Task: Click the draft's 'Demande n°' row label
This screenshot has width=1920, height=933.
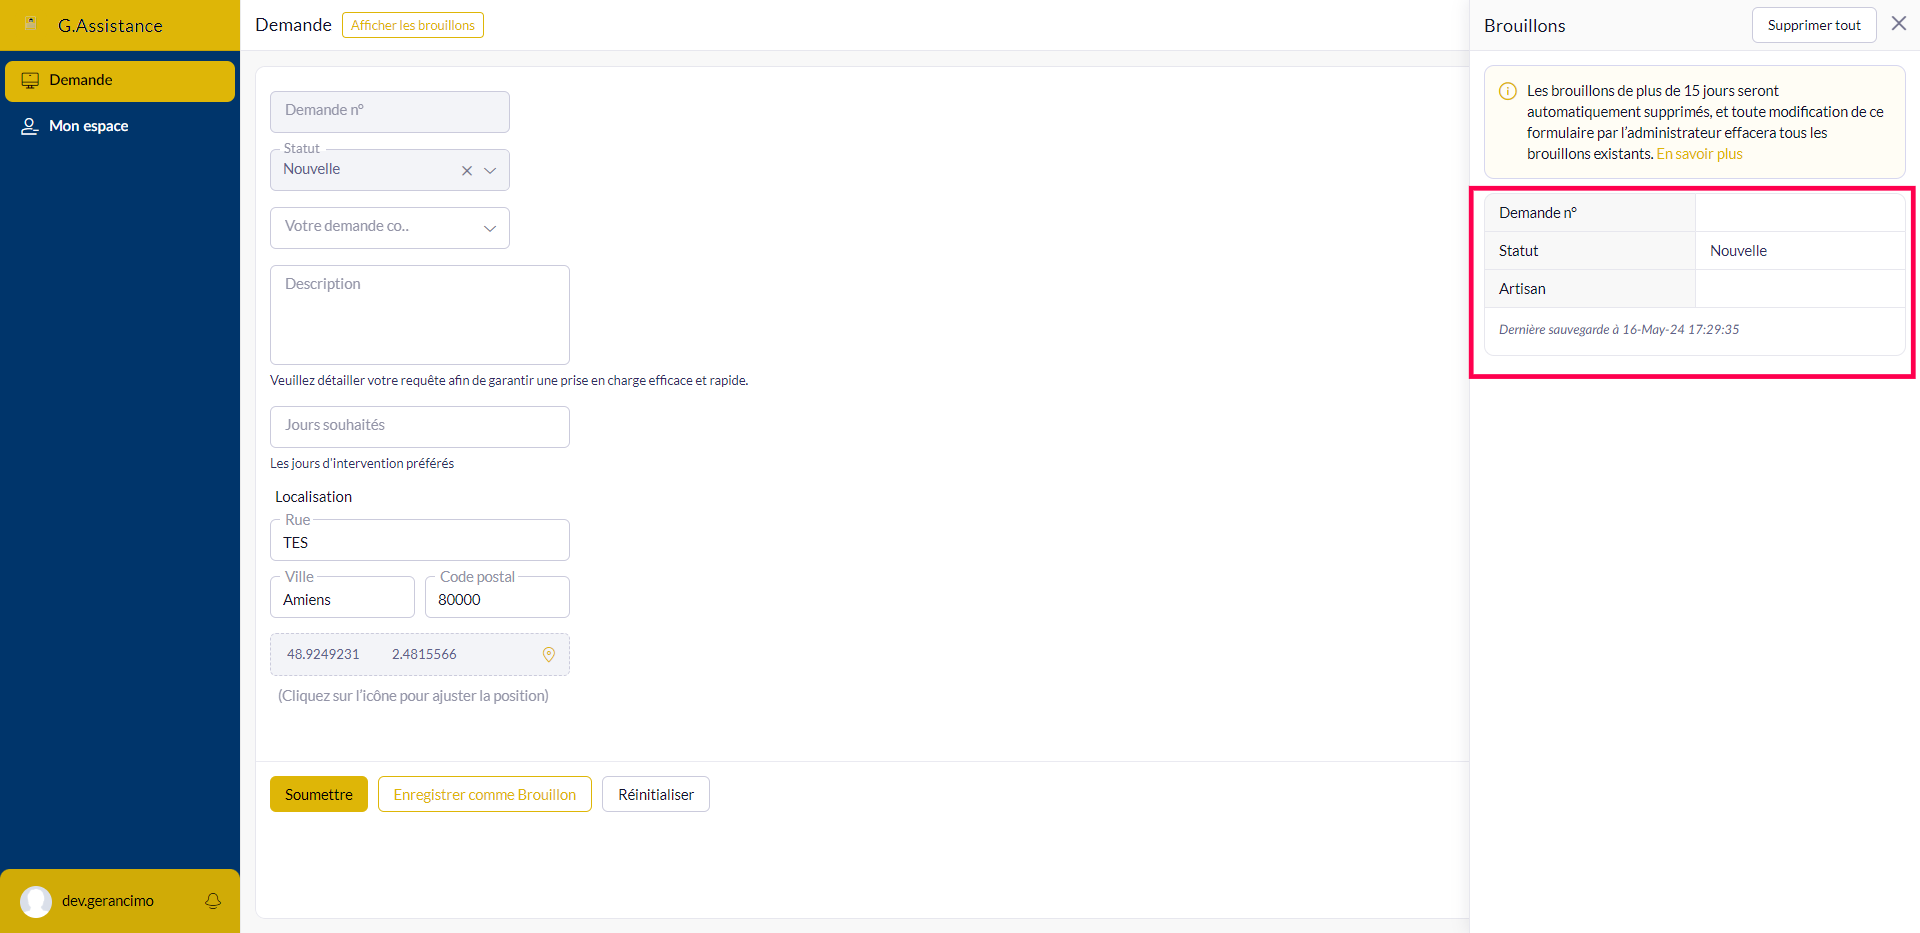Action: coord(1538,213)
